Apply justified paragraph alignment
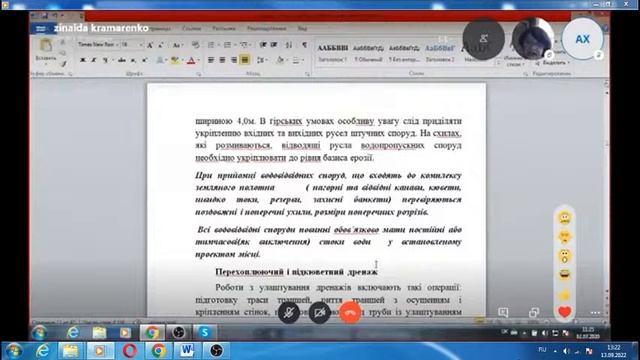This screenshot has height=360, width=640. [x=245, y=60]
